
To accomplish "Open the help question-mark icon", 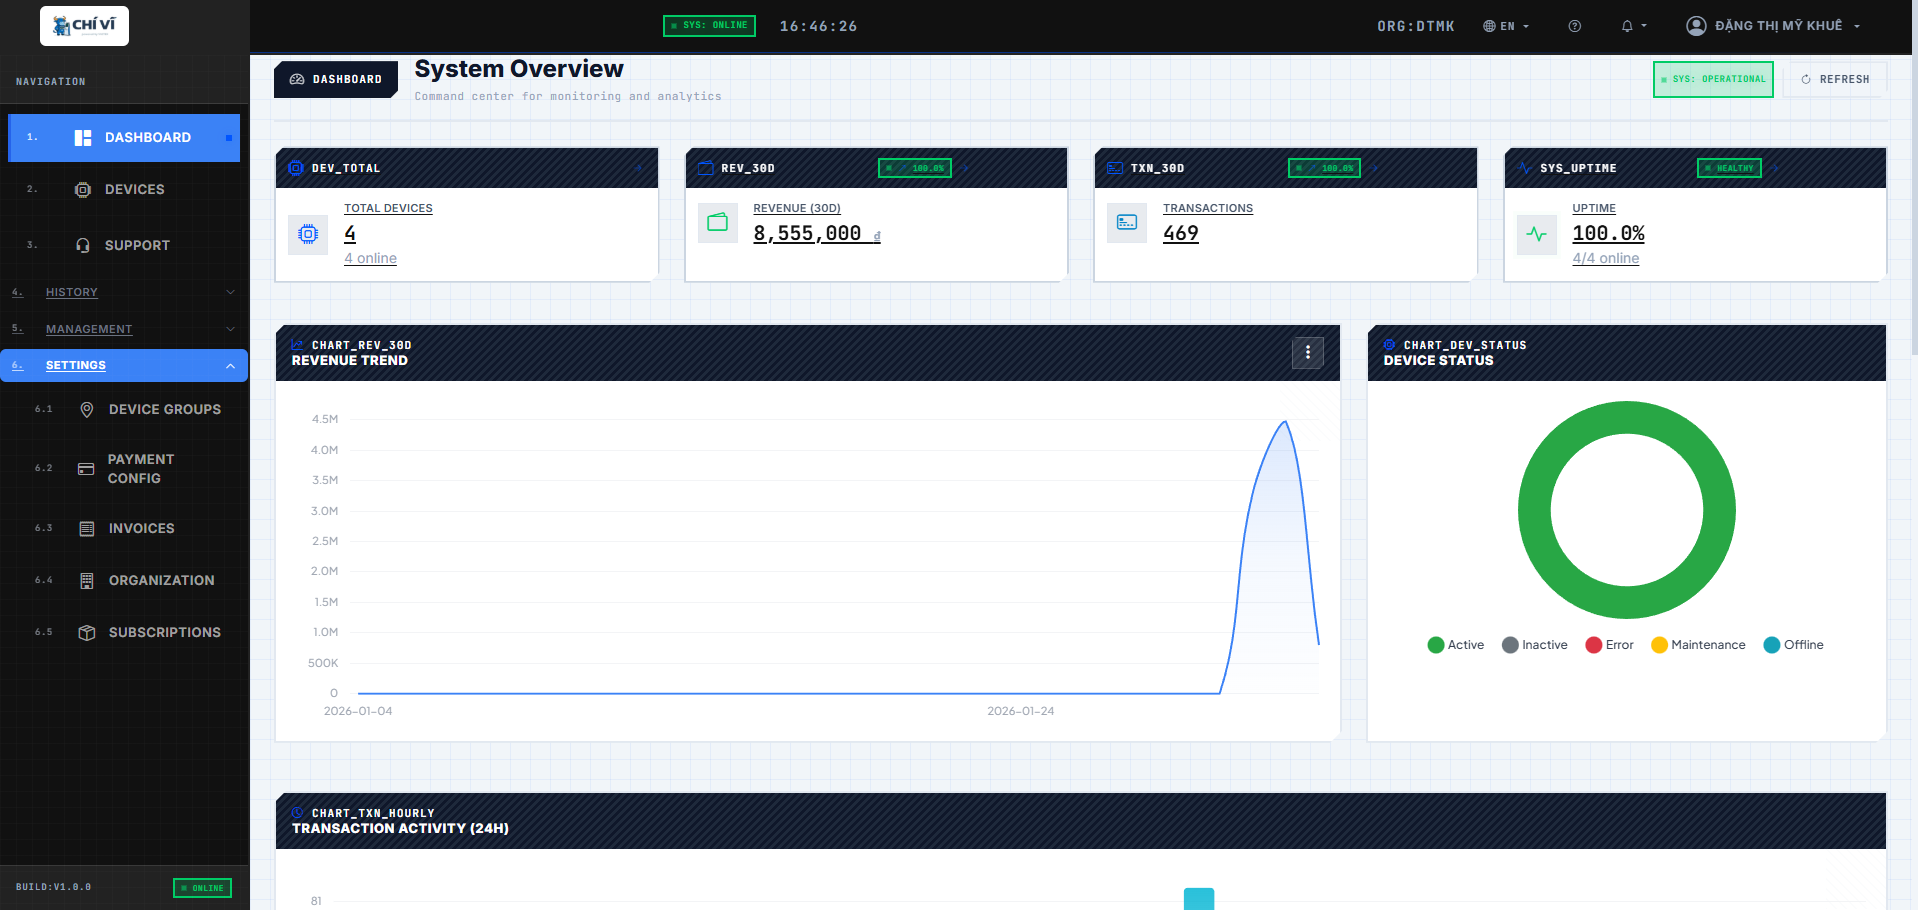I will 1574,26.
